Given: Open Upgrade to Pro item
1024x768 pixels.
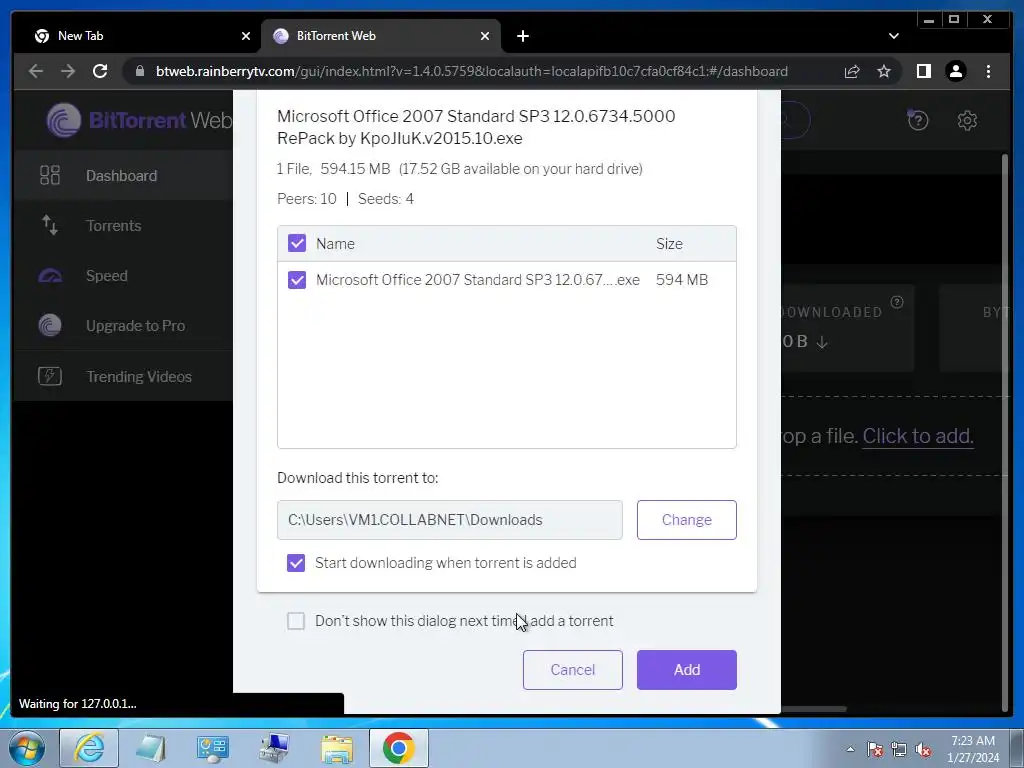Looking at the screenshot, I should [123, 325].
